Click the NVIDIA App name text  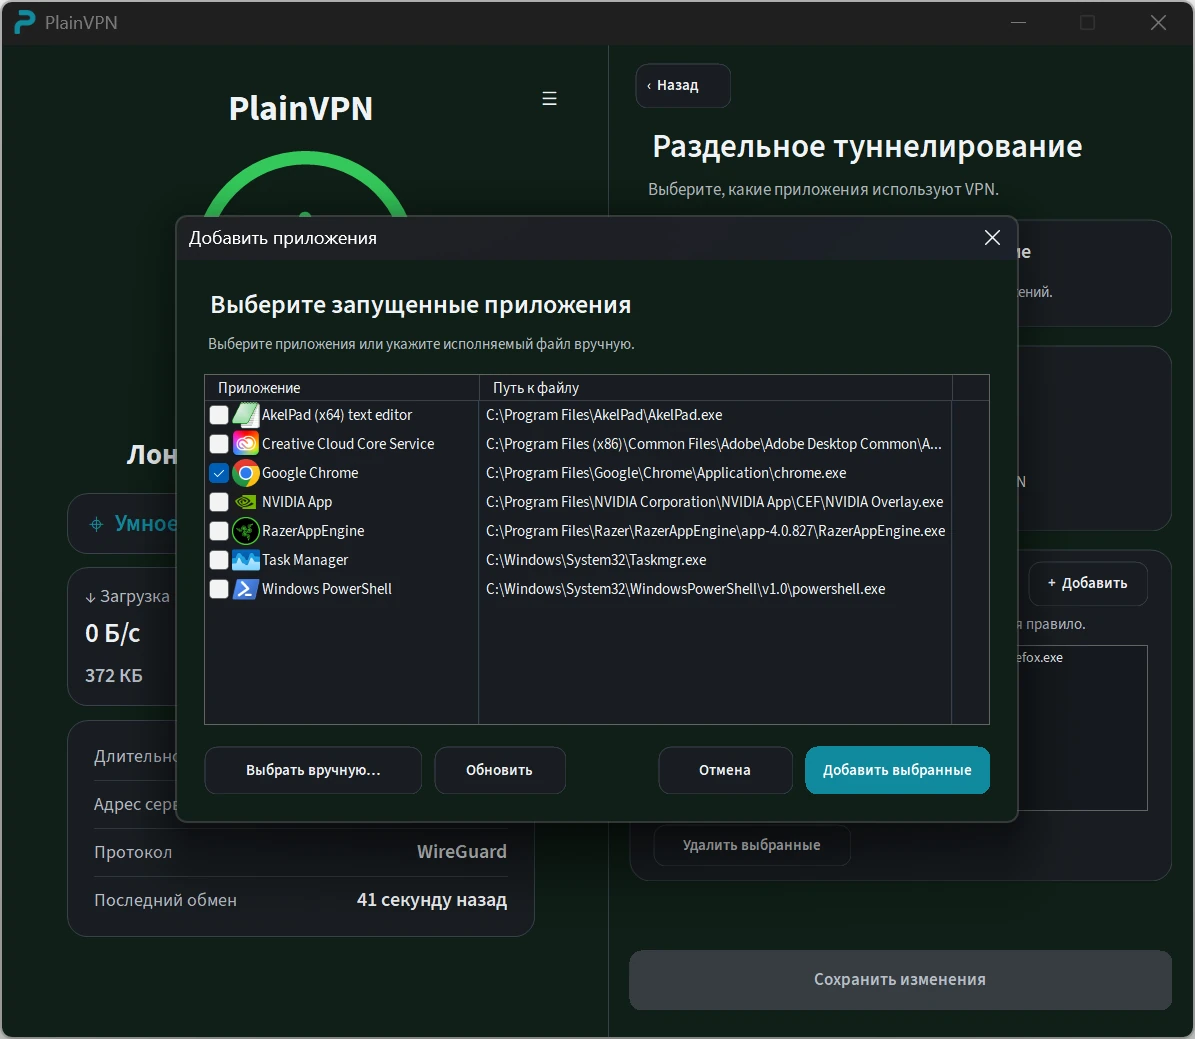pos(297,502)
